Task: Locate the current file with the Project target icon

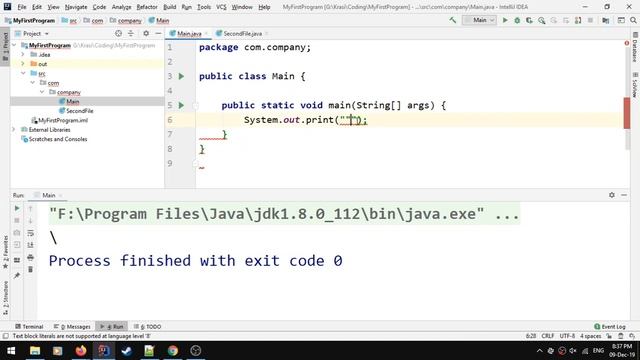Action: 118,33
